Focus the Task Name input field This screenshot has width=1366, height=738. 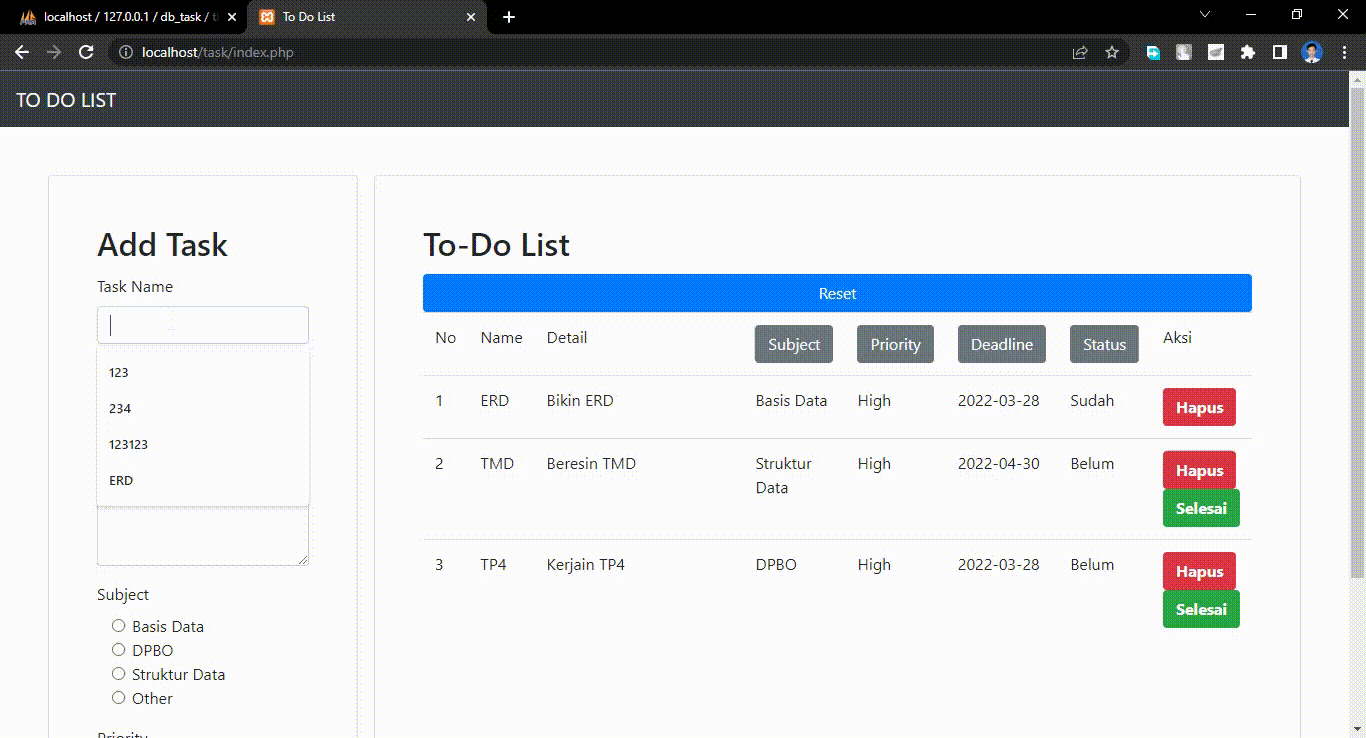(203, 325)
